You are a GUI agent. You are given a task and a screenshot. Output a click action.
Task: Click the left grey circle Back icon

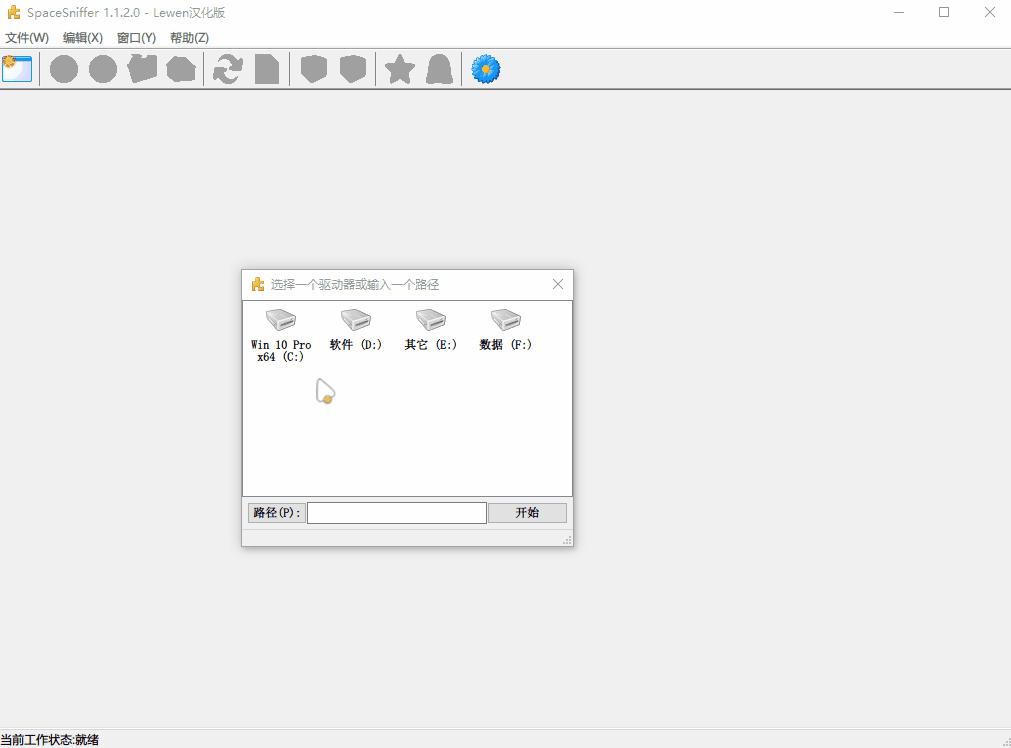coord(64,69)
